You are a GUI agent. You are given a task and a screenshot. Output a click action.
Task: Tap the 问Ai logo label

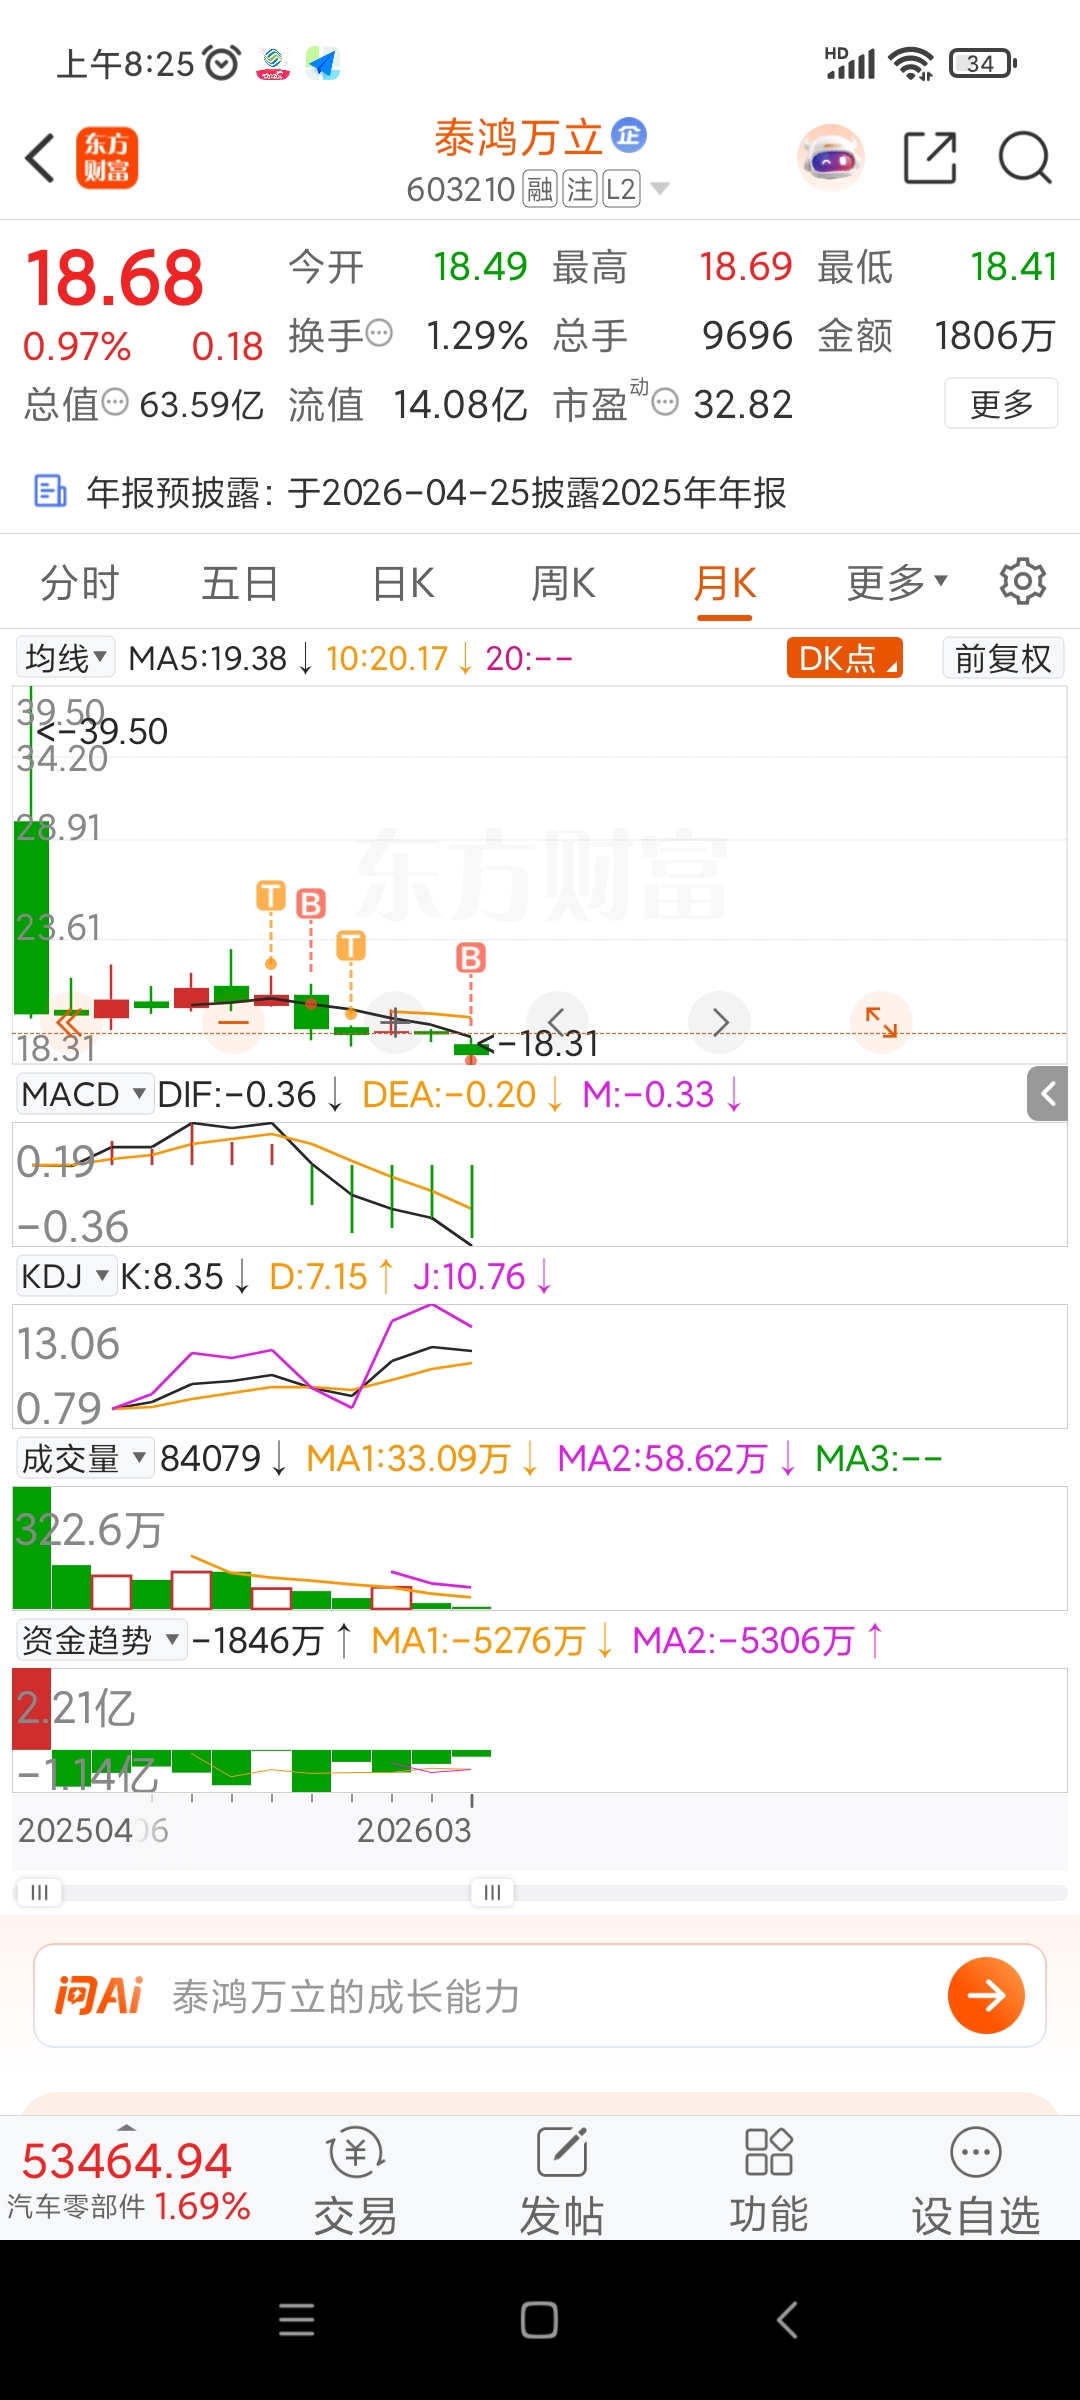(99, 1995)
